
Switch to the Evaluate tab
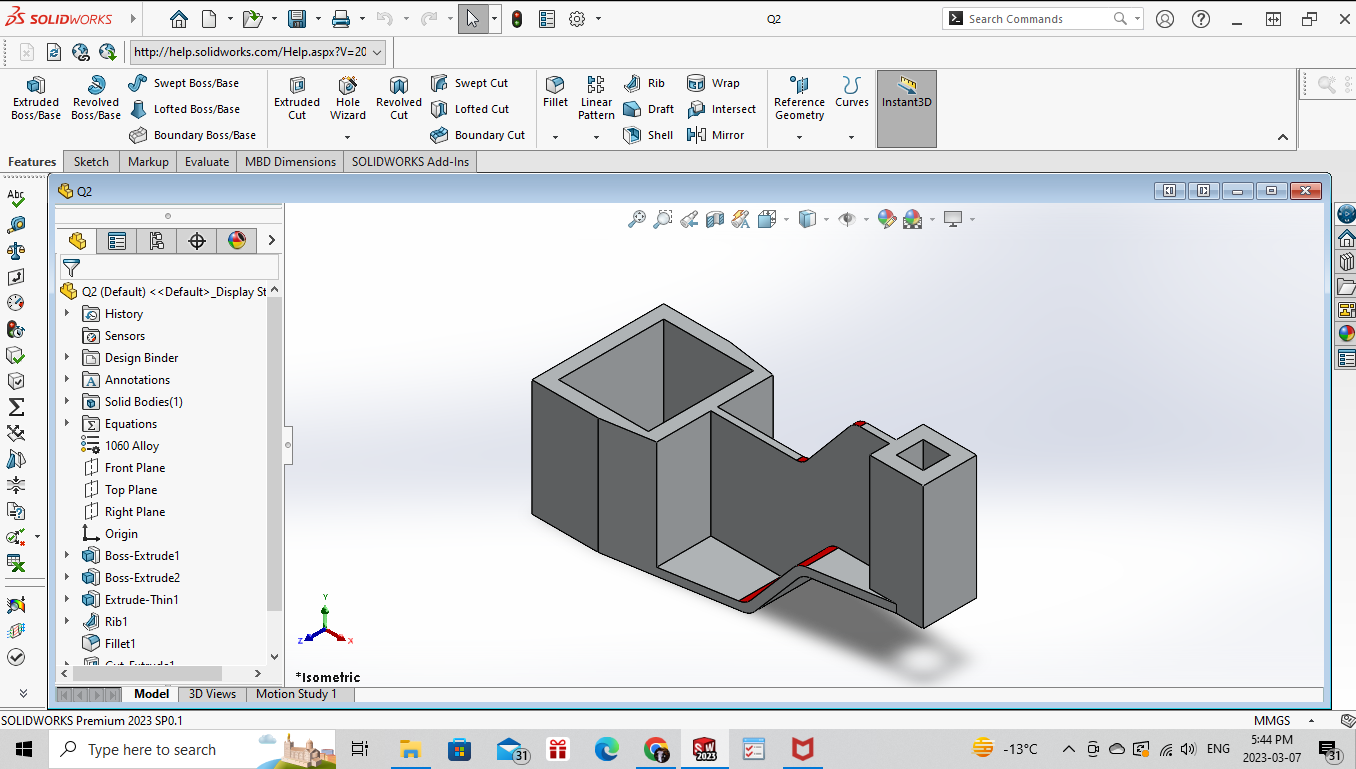(x=207, y=161)
